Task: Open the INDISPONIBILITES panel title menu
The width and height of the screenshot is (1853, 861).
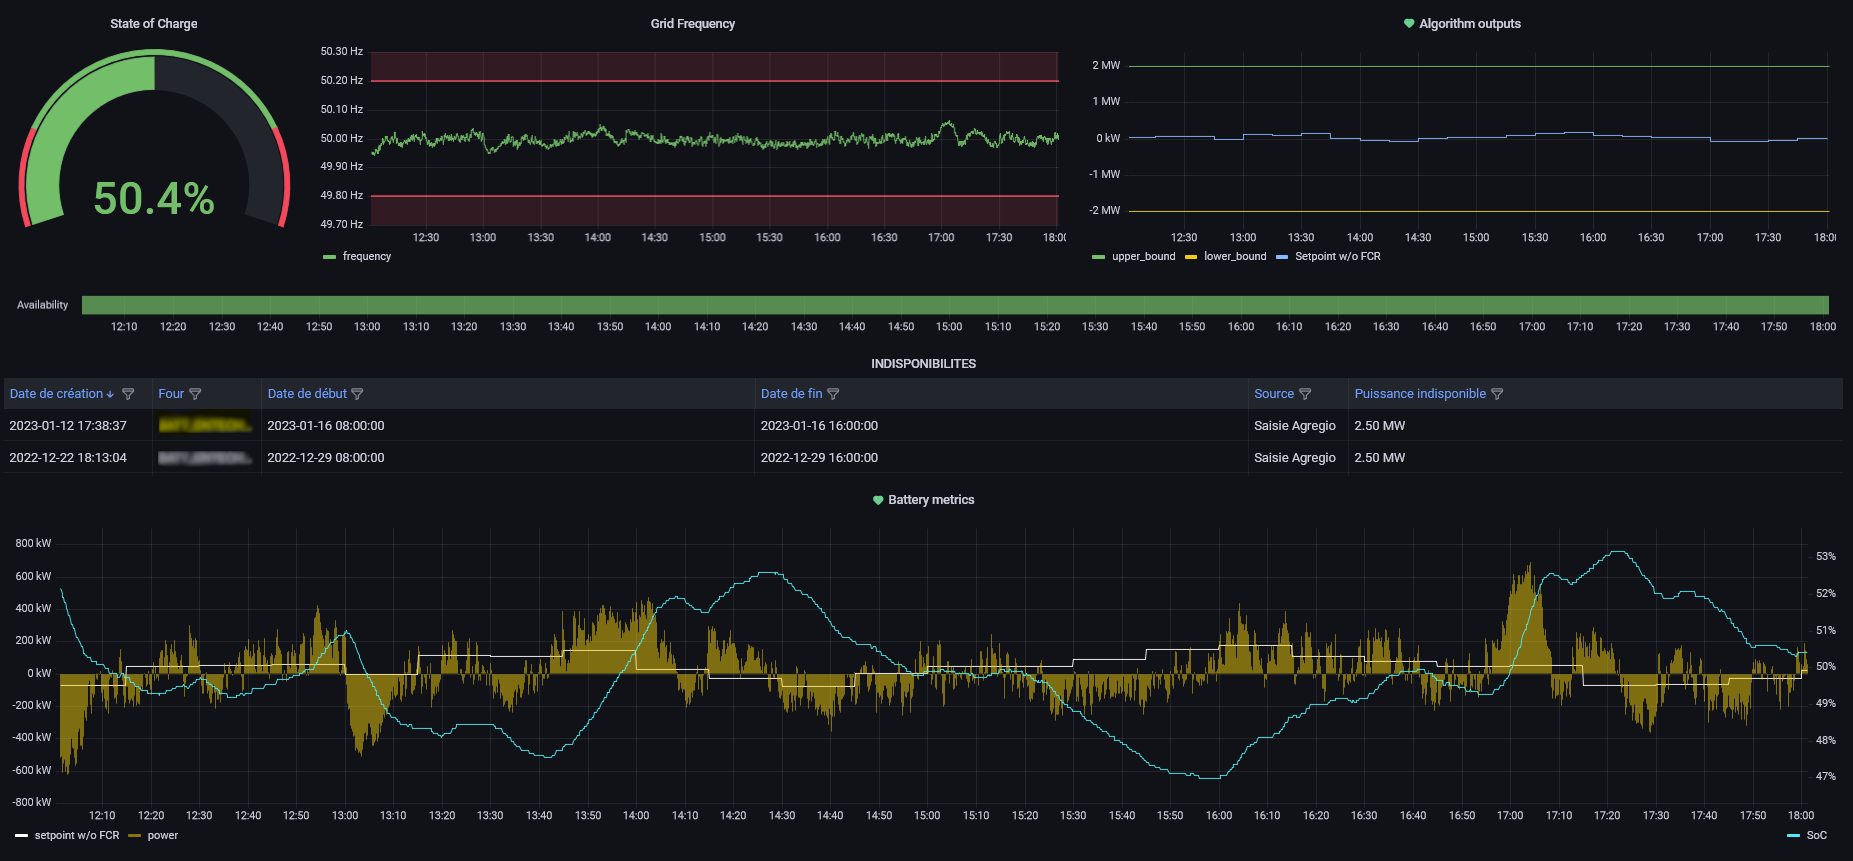Action: click(923, 364)
